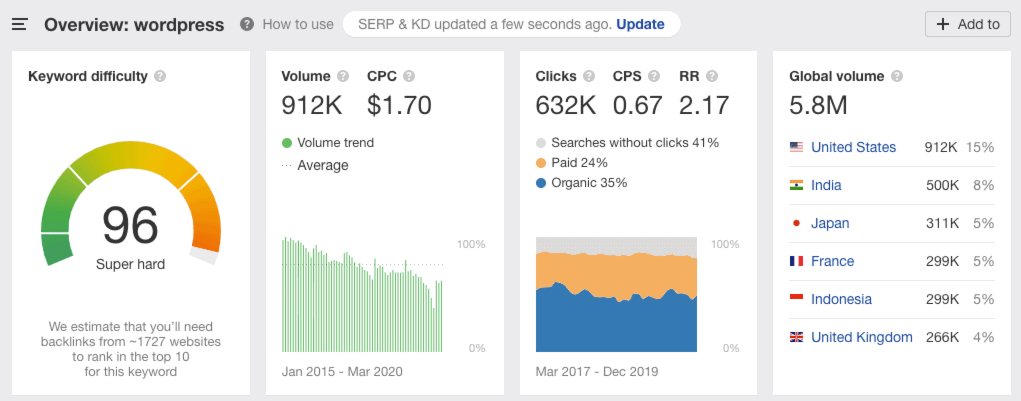This screenshot has width=1021, height=401.
Task: Click the 2.17 RR value
Action: [704, 105]
